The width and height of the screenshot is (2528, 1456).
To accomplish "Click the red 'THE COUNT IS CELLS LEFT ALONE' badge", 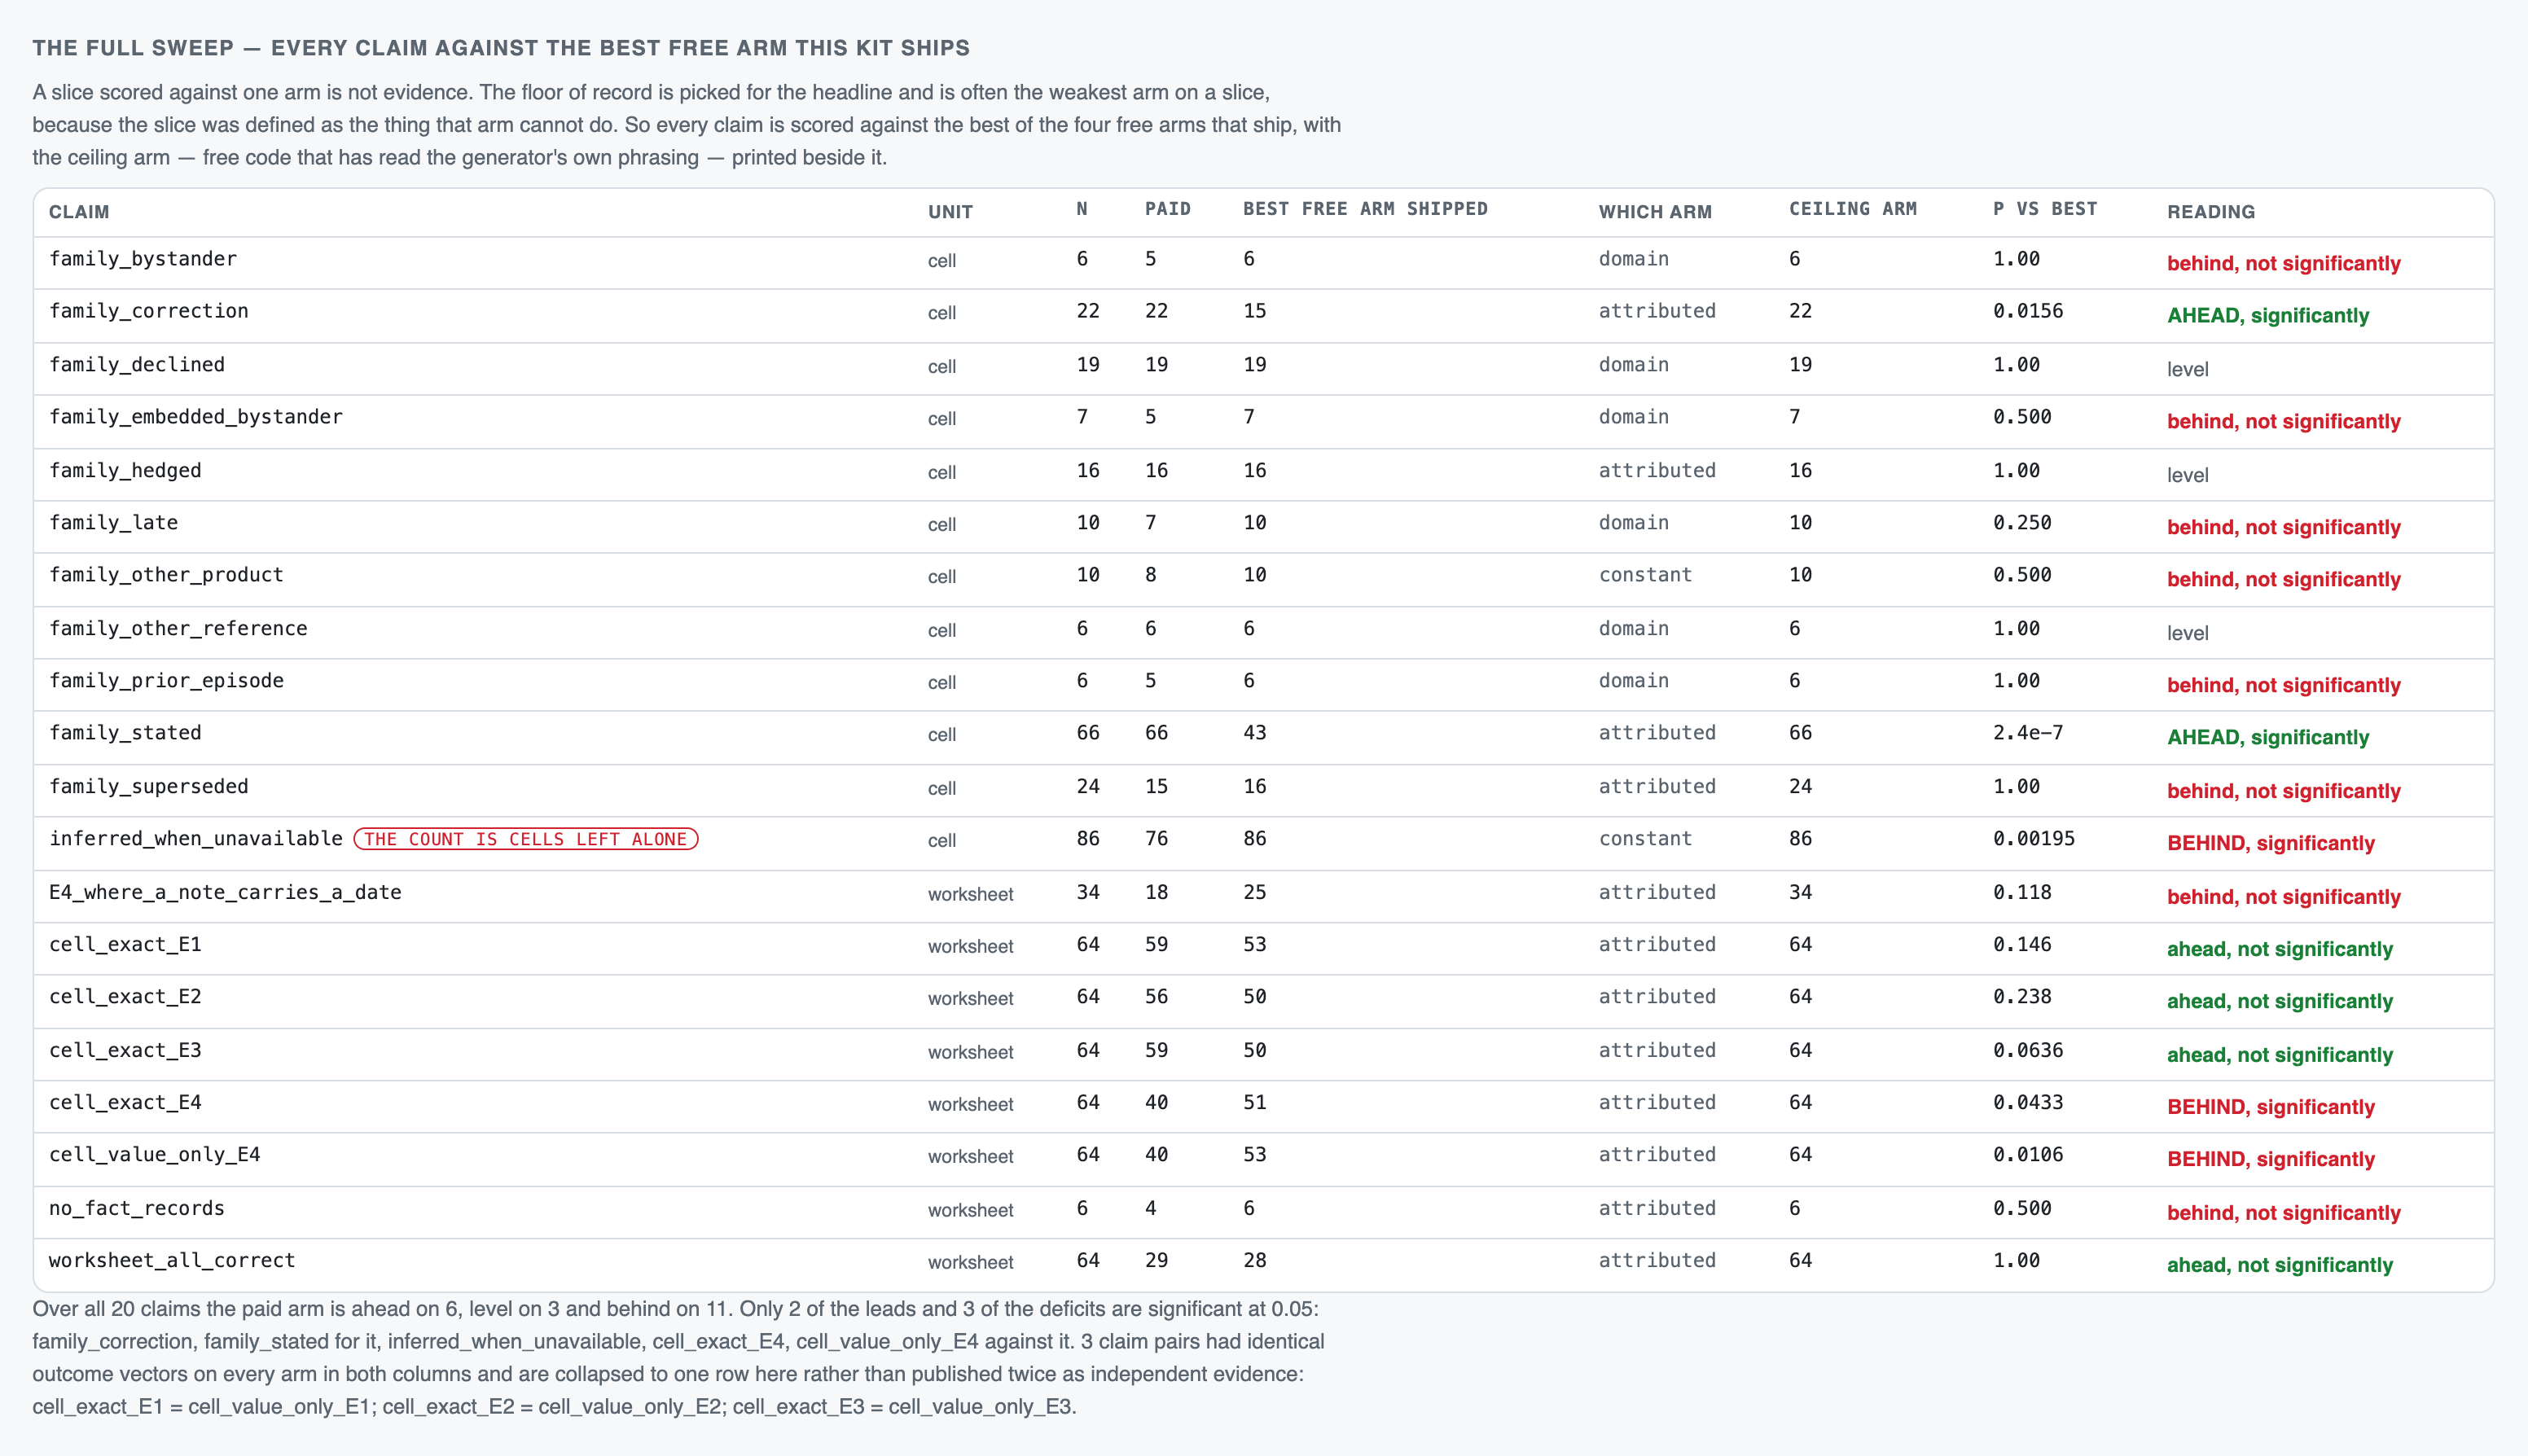I will point(526,839).
